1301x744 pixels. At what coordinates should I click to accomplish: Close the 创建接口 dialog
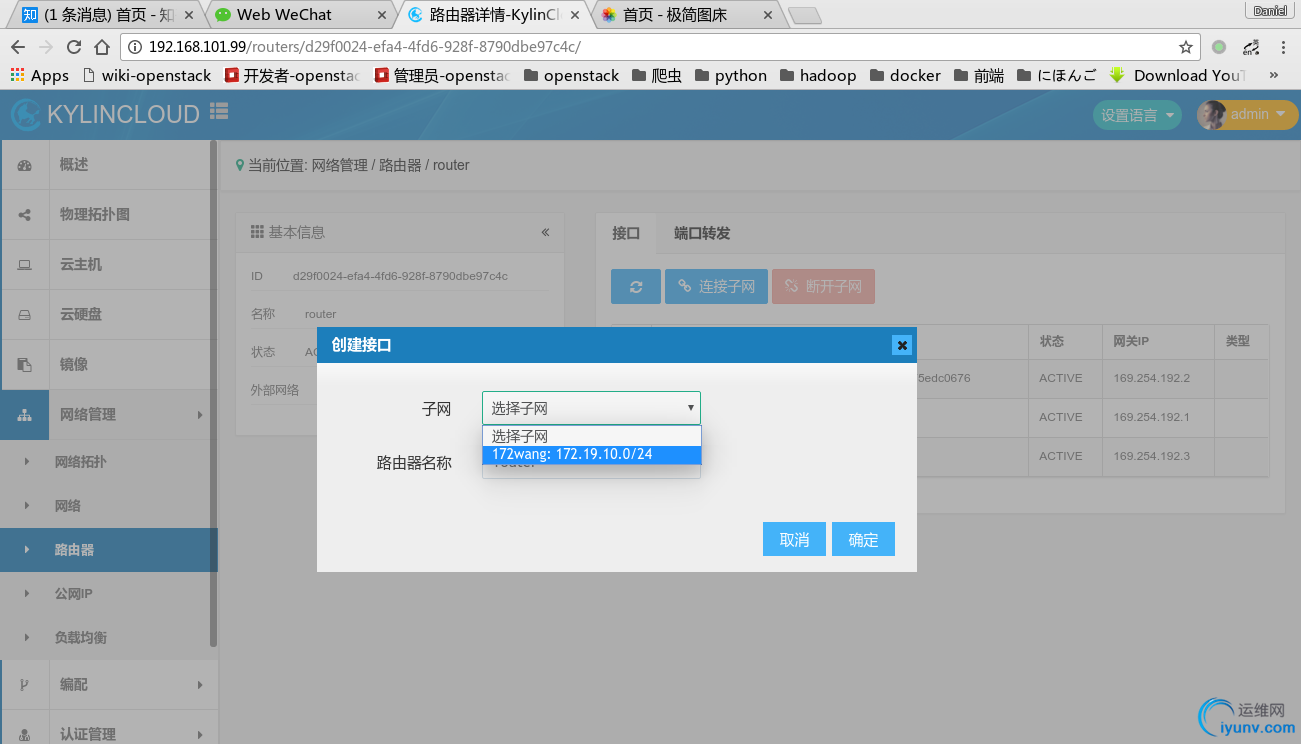[x=902, y=345]
